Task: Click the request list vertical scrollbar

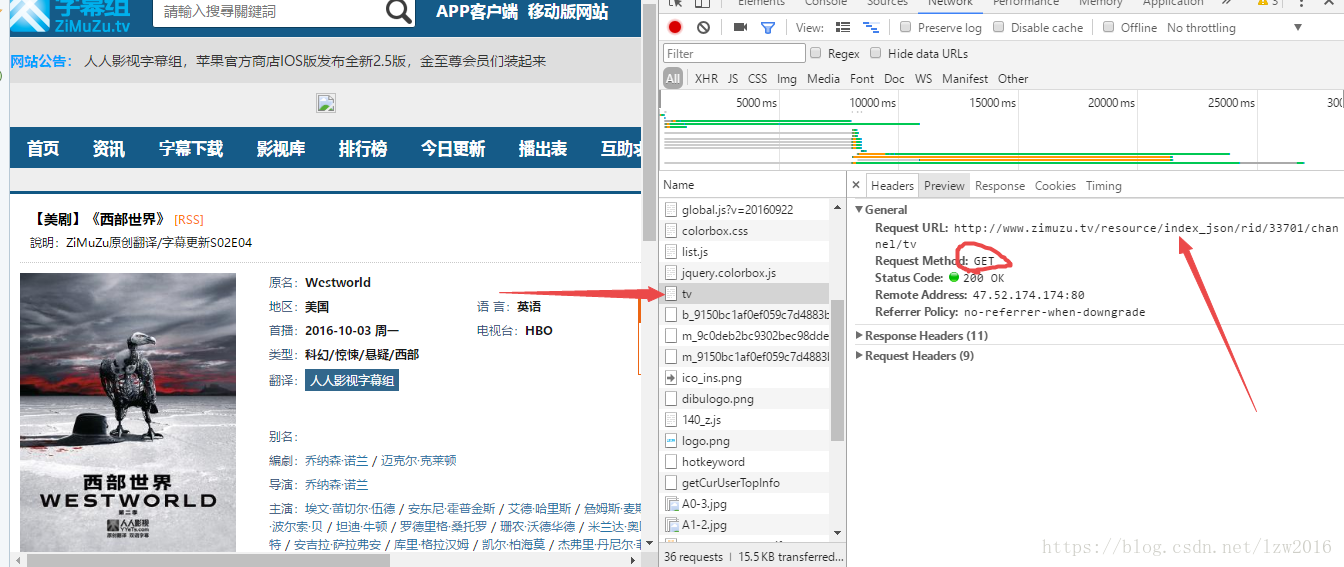Action: click(x=838, y=370)
